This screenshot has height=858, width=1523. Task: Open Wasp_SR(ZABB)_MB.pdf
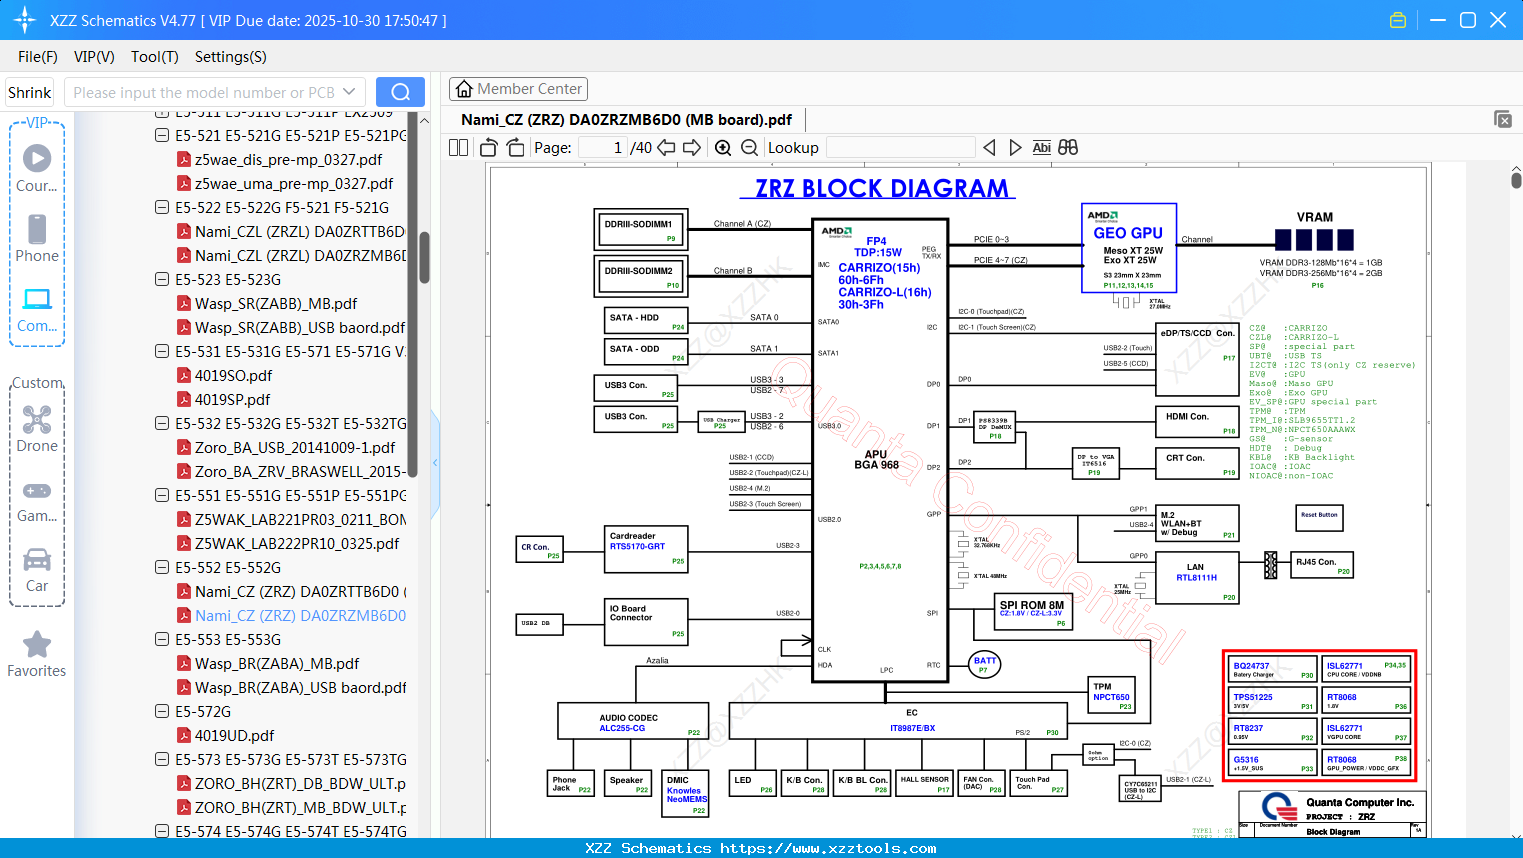275,303
